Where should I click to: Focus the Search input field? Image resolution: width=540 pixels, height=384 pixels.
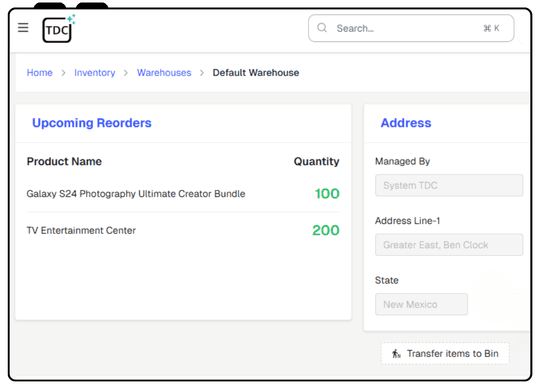(x=411, y=28)
